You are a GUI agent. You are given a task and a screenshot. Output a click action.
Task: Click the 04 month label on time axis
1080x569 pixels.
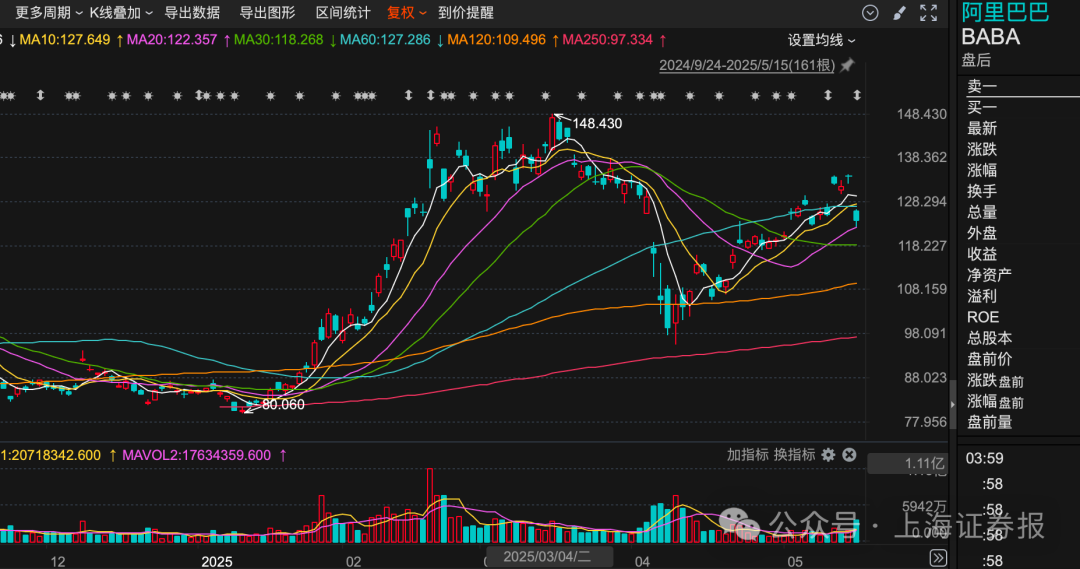tap(642, 561)
